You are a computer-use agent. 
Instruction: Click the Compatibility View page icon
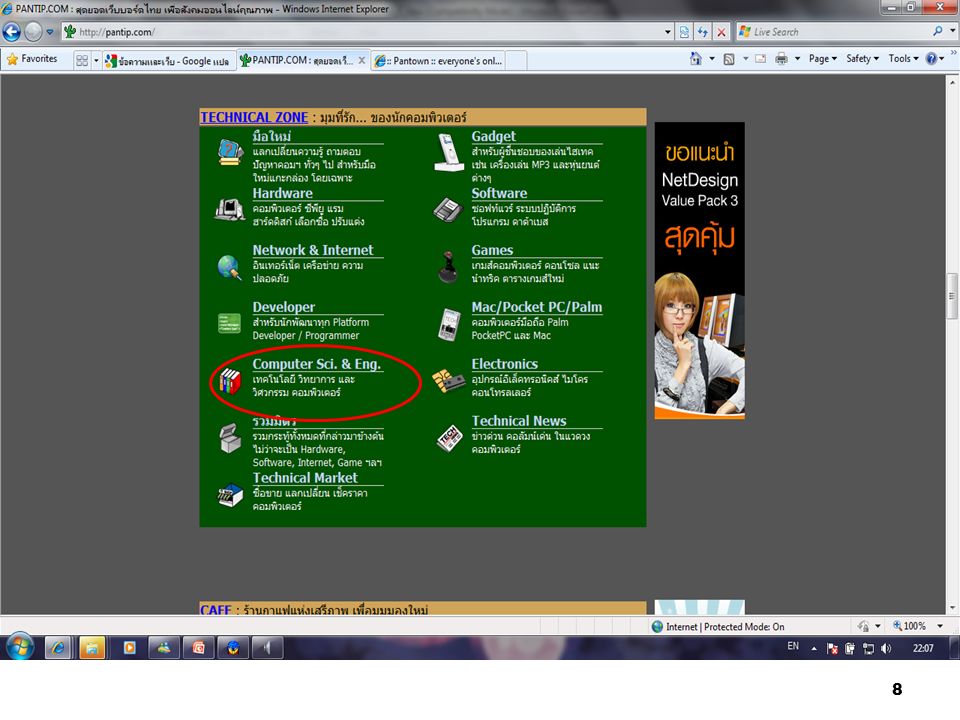684,32
